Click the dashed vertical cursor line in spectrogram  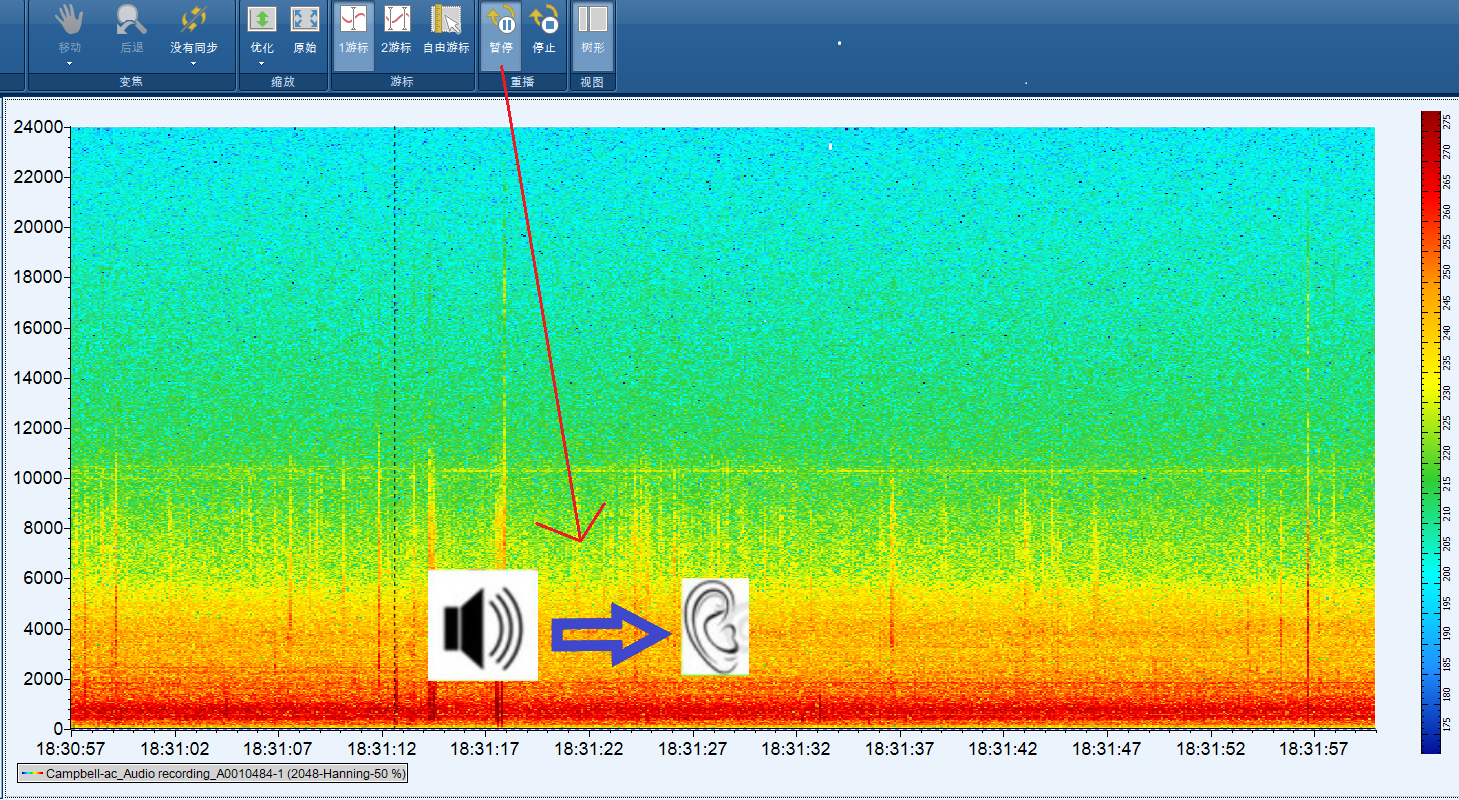(x=395, y=400)
